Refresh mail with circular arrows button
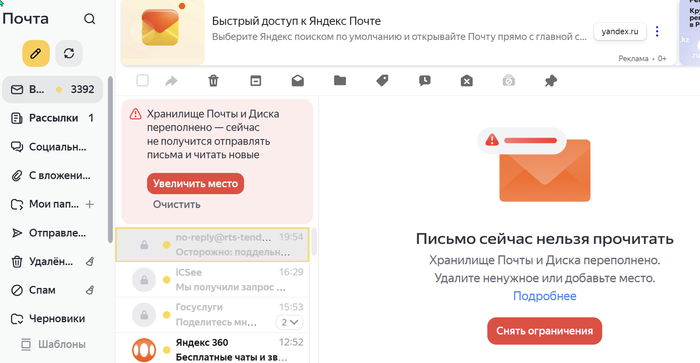Viewport: 700px width, 363px height. [69, 54]
